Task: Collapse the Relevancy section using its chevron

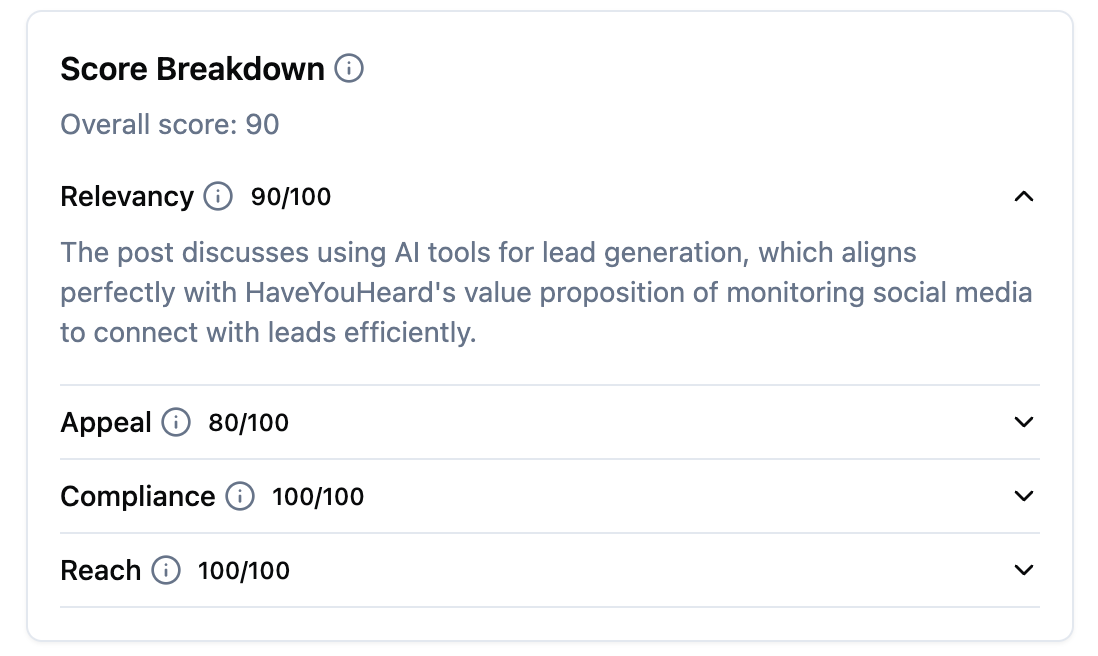Action: (1023, 196)
